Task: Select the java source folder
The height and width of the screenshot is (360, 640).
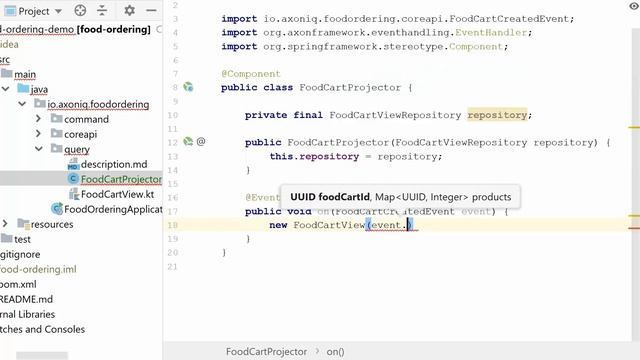Action: tap(39, 89)
